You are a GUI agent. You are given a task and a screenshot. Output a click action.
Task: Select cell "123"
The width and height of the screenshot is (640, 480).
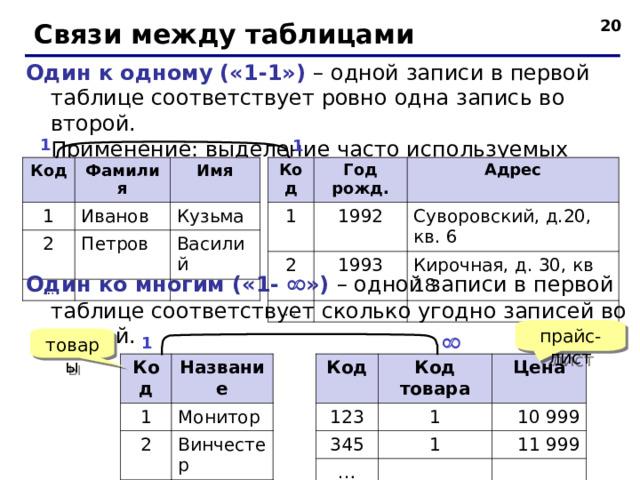coord(347,417)
